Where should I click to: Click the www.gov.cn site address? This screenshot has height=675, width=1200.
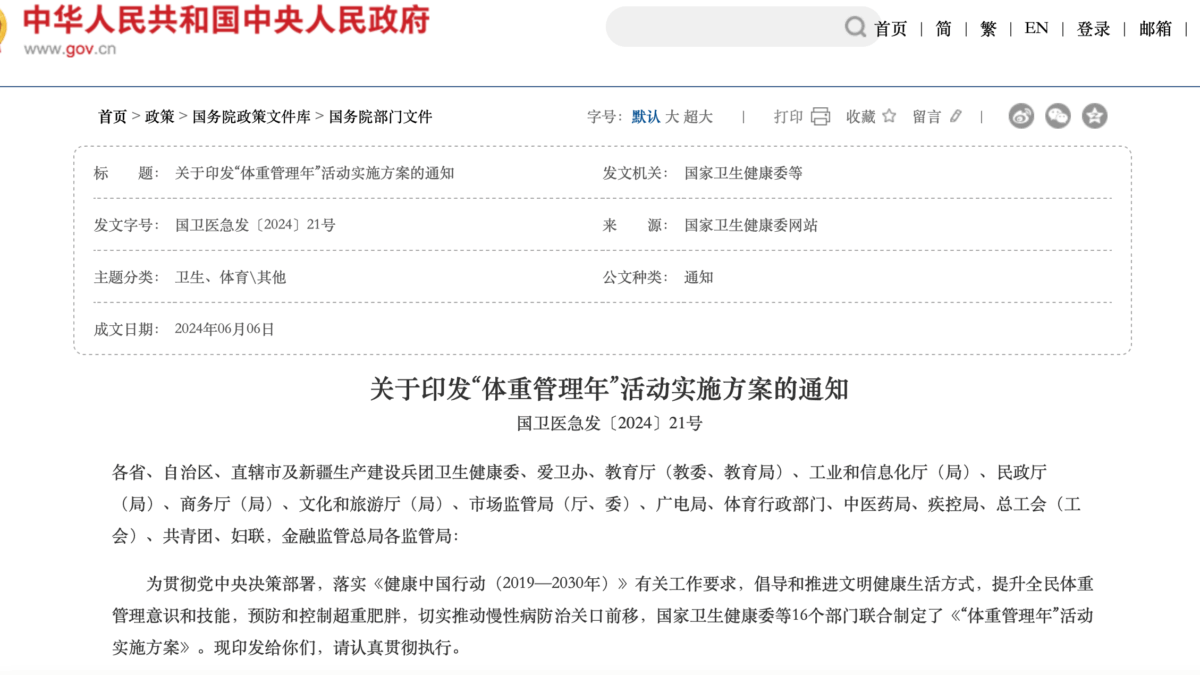tap(69, 50)
